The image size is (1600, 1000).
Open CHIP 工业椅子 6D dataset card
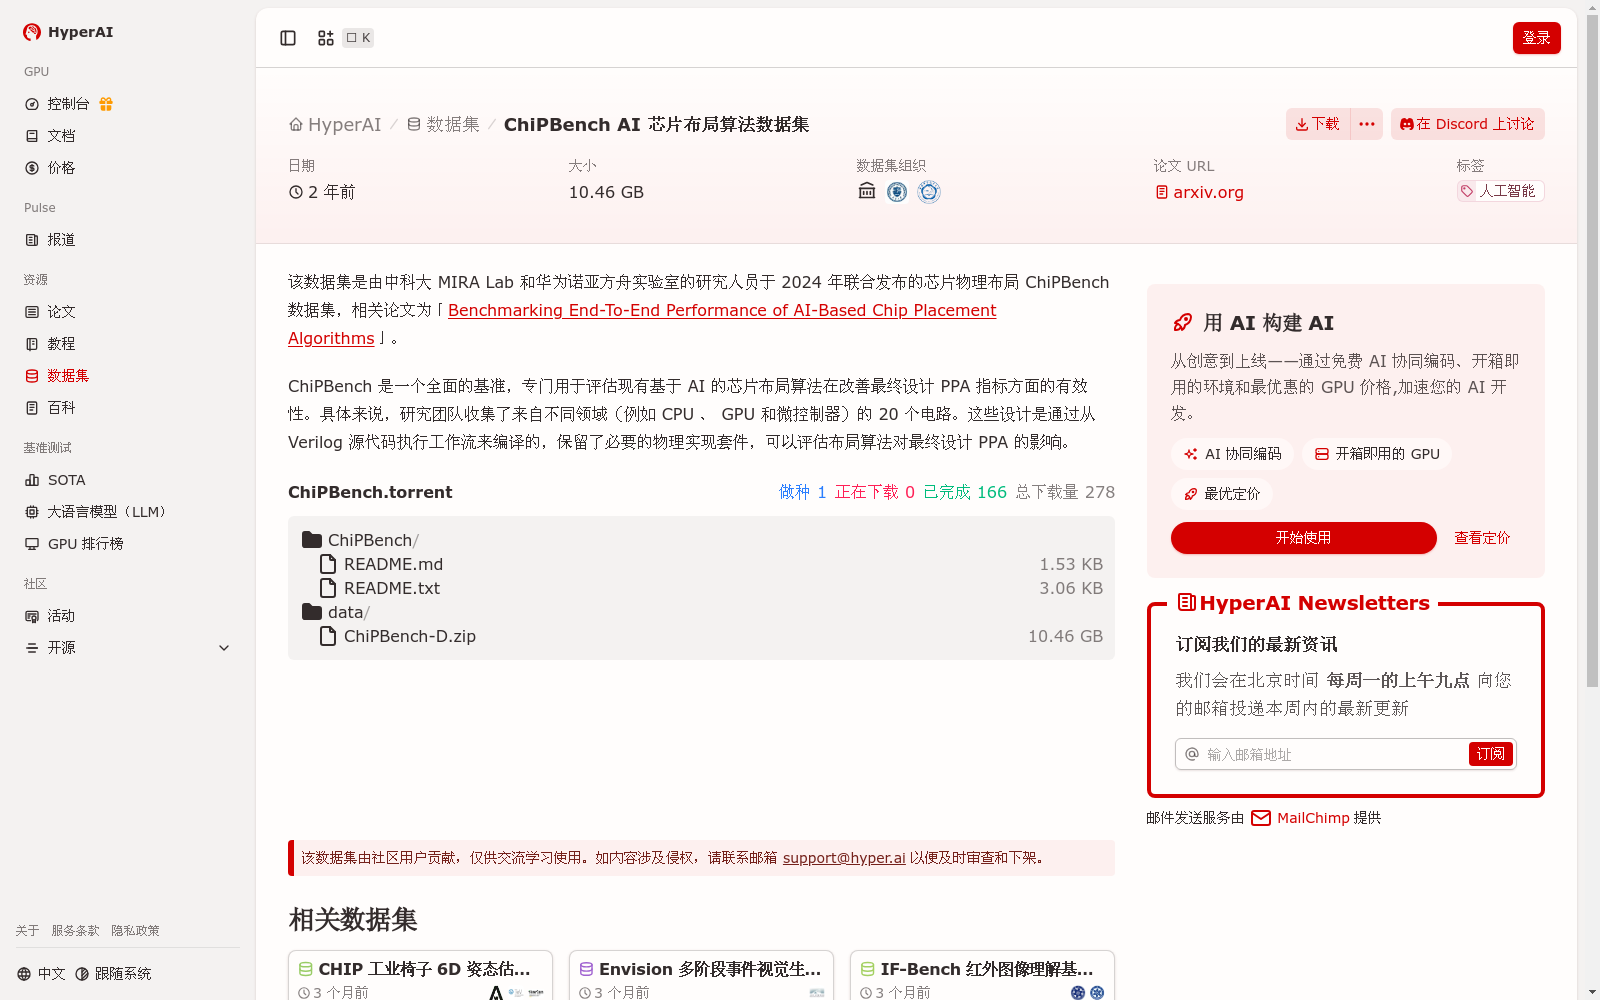[x=420, y=976]
